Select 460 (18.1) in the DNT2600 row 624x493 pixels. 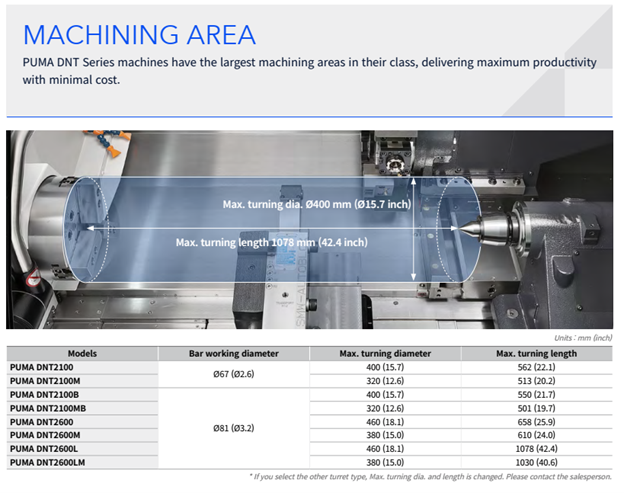click(385, 422)
